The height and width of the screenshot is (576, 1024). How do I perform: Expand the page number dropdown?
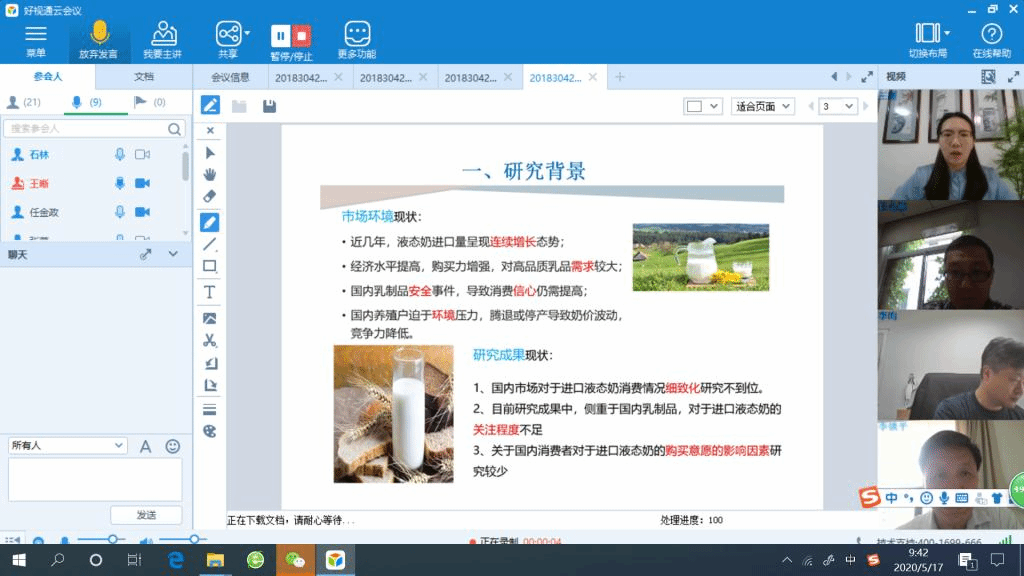tap(838, 106)
